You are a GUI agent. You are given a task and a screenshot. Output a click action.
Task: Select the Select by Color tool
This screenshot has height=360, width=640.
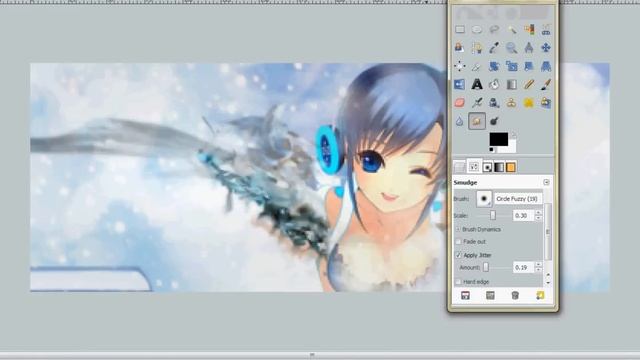[x=529, y=30]
